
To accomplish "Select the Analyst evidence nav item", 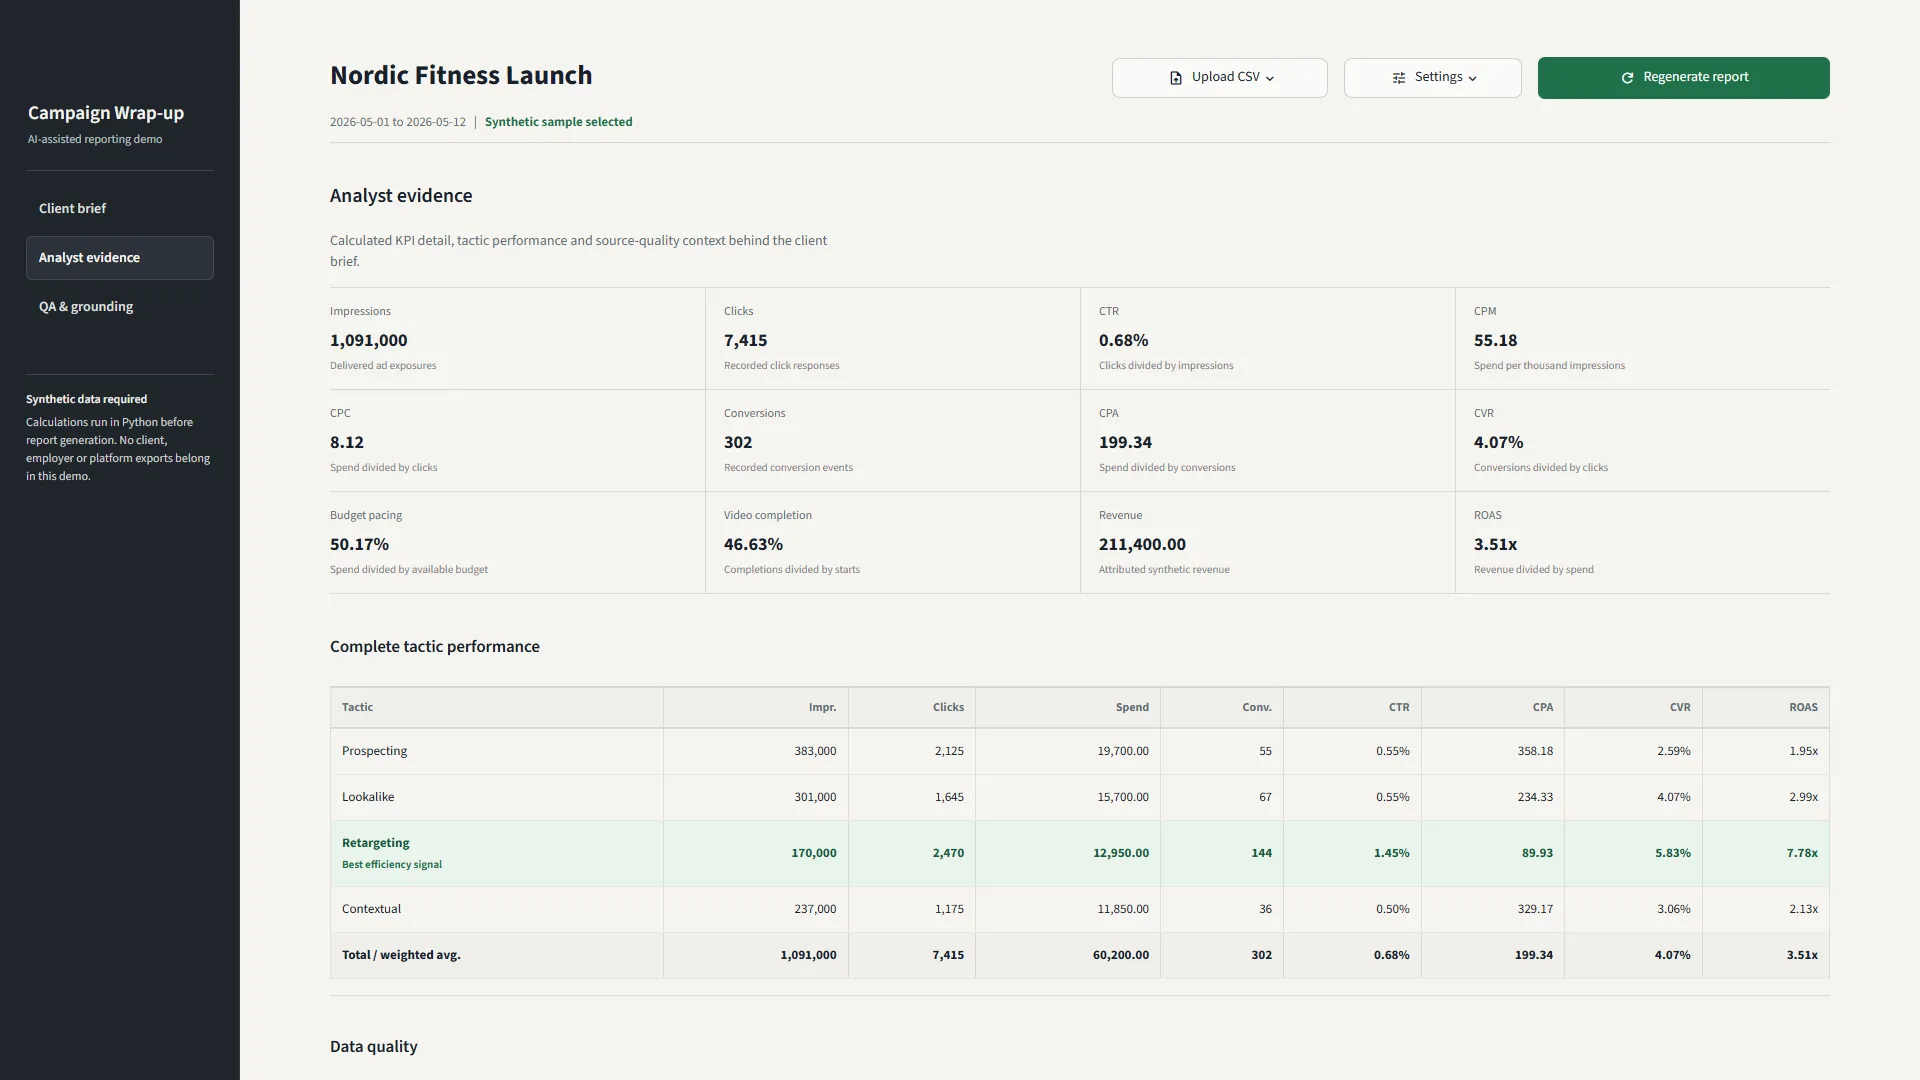I will coord(120,258).
